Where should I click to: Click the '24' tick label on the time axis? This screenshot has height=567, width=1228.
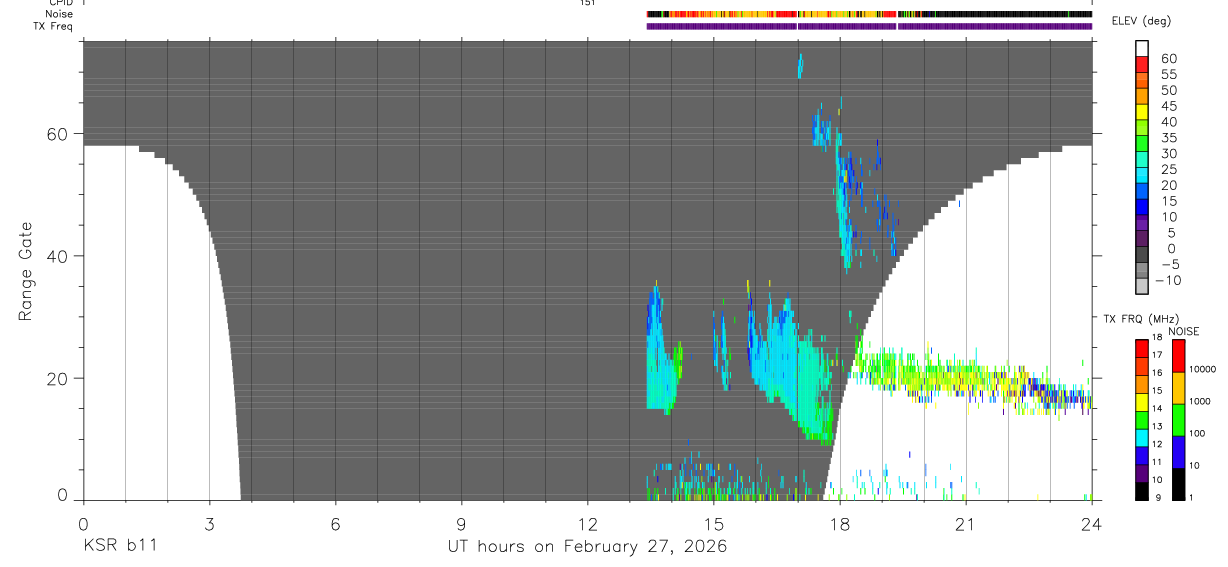point(1092,523)
